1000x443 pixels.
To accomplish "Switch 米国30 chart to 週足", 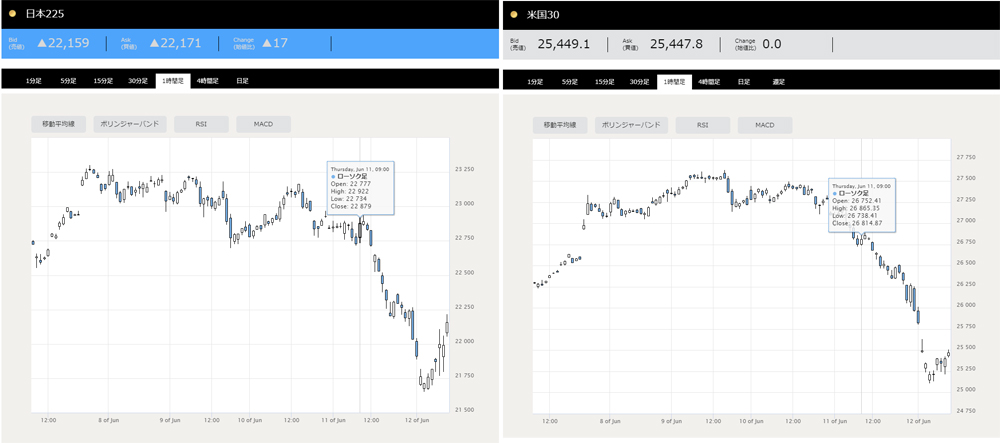I will [779, 81].
